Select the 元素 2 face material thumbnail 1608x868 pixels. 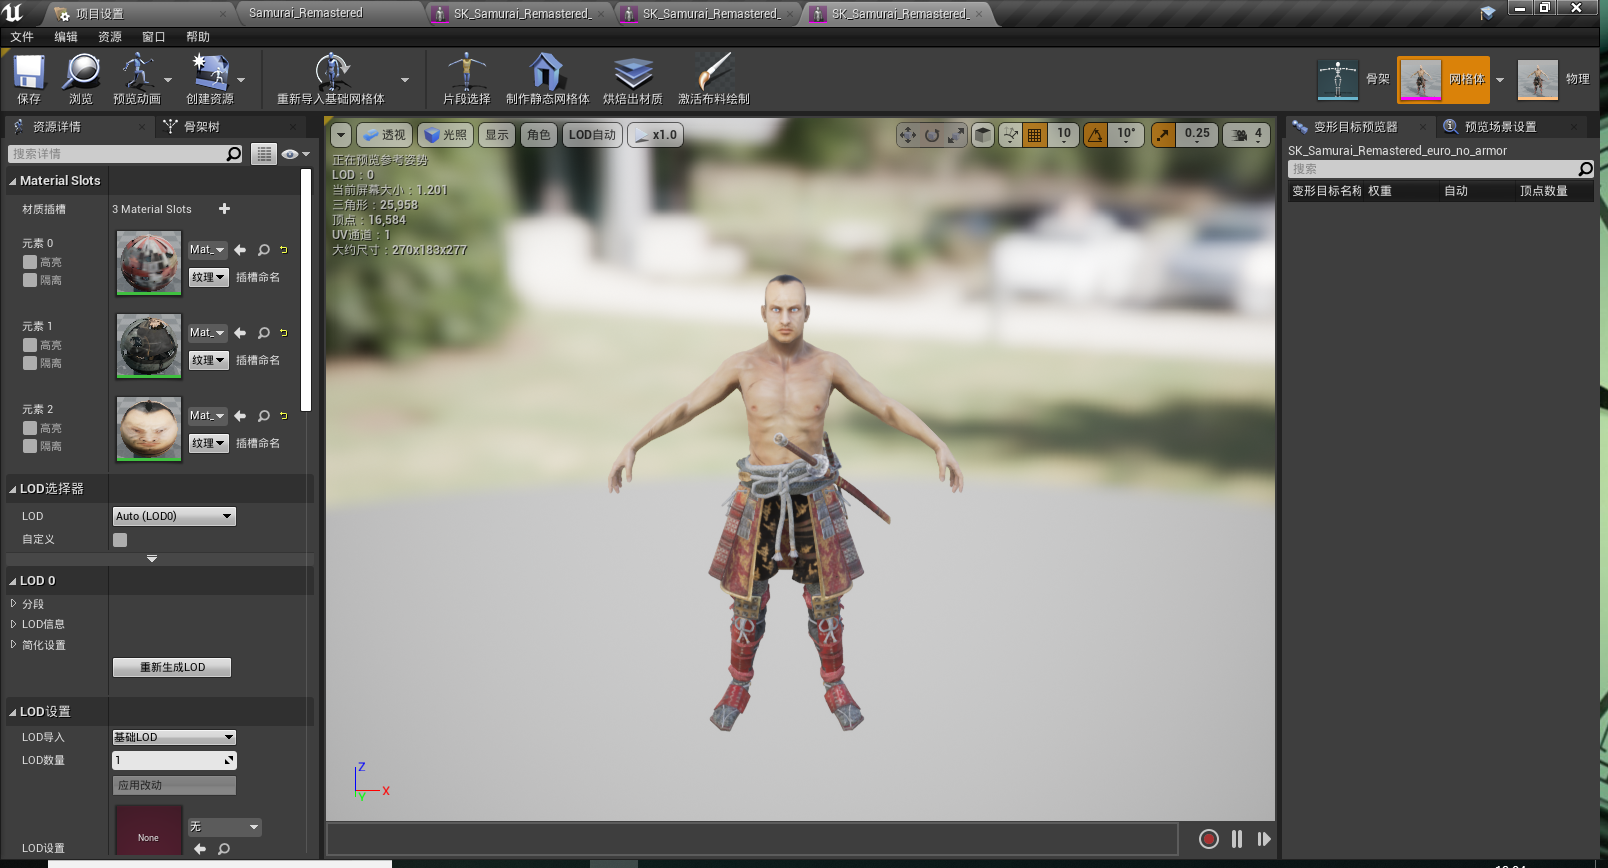[x=149, y=428]
